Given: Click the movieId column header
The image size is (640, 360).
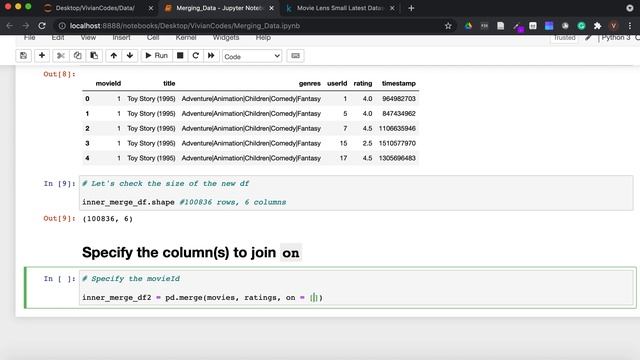Looking at the screenshot, I should coord(108,83).
